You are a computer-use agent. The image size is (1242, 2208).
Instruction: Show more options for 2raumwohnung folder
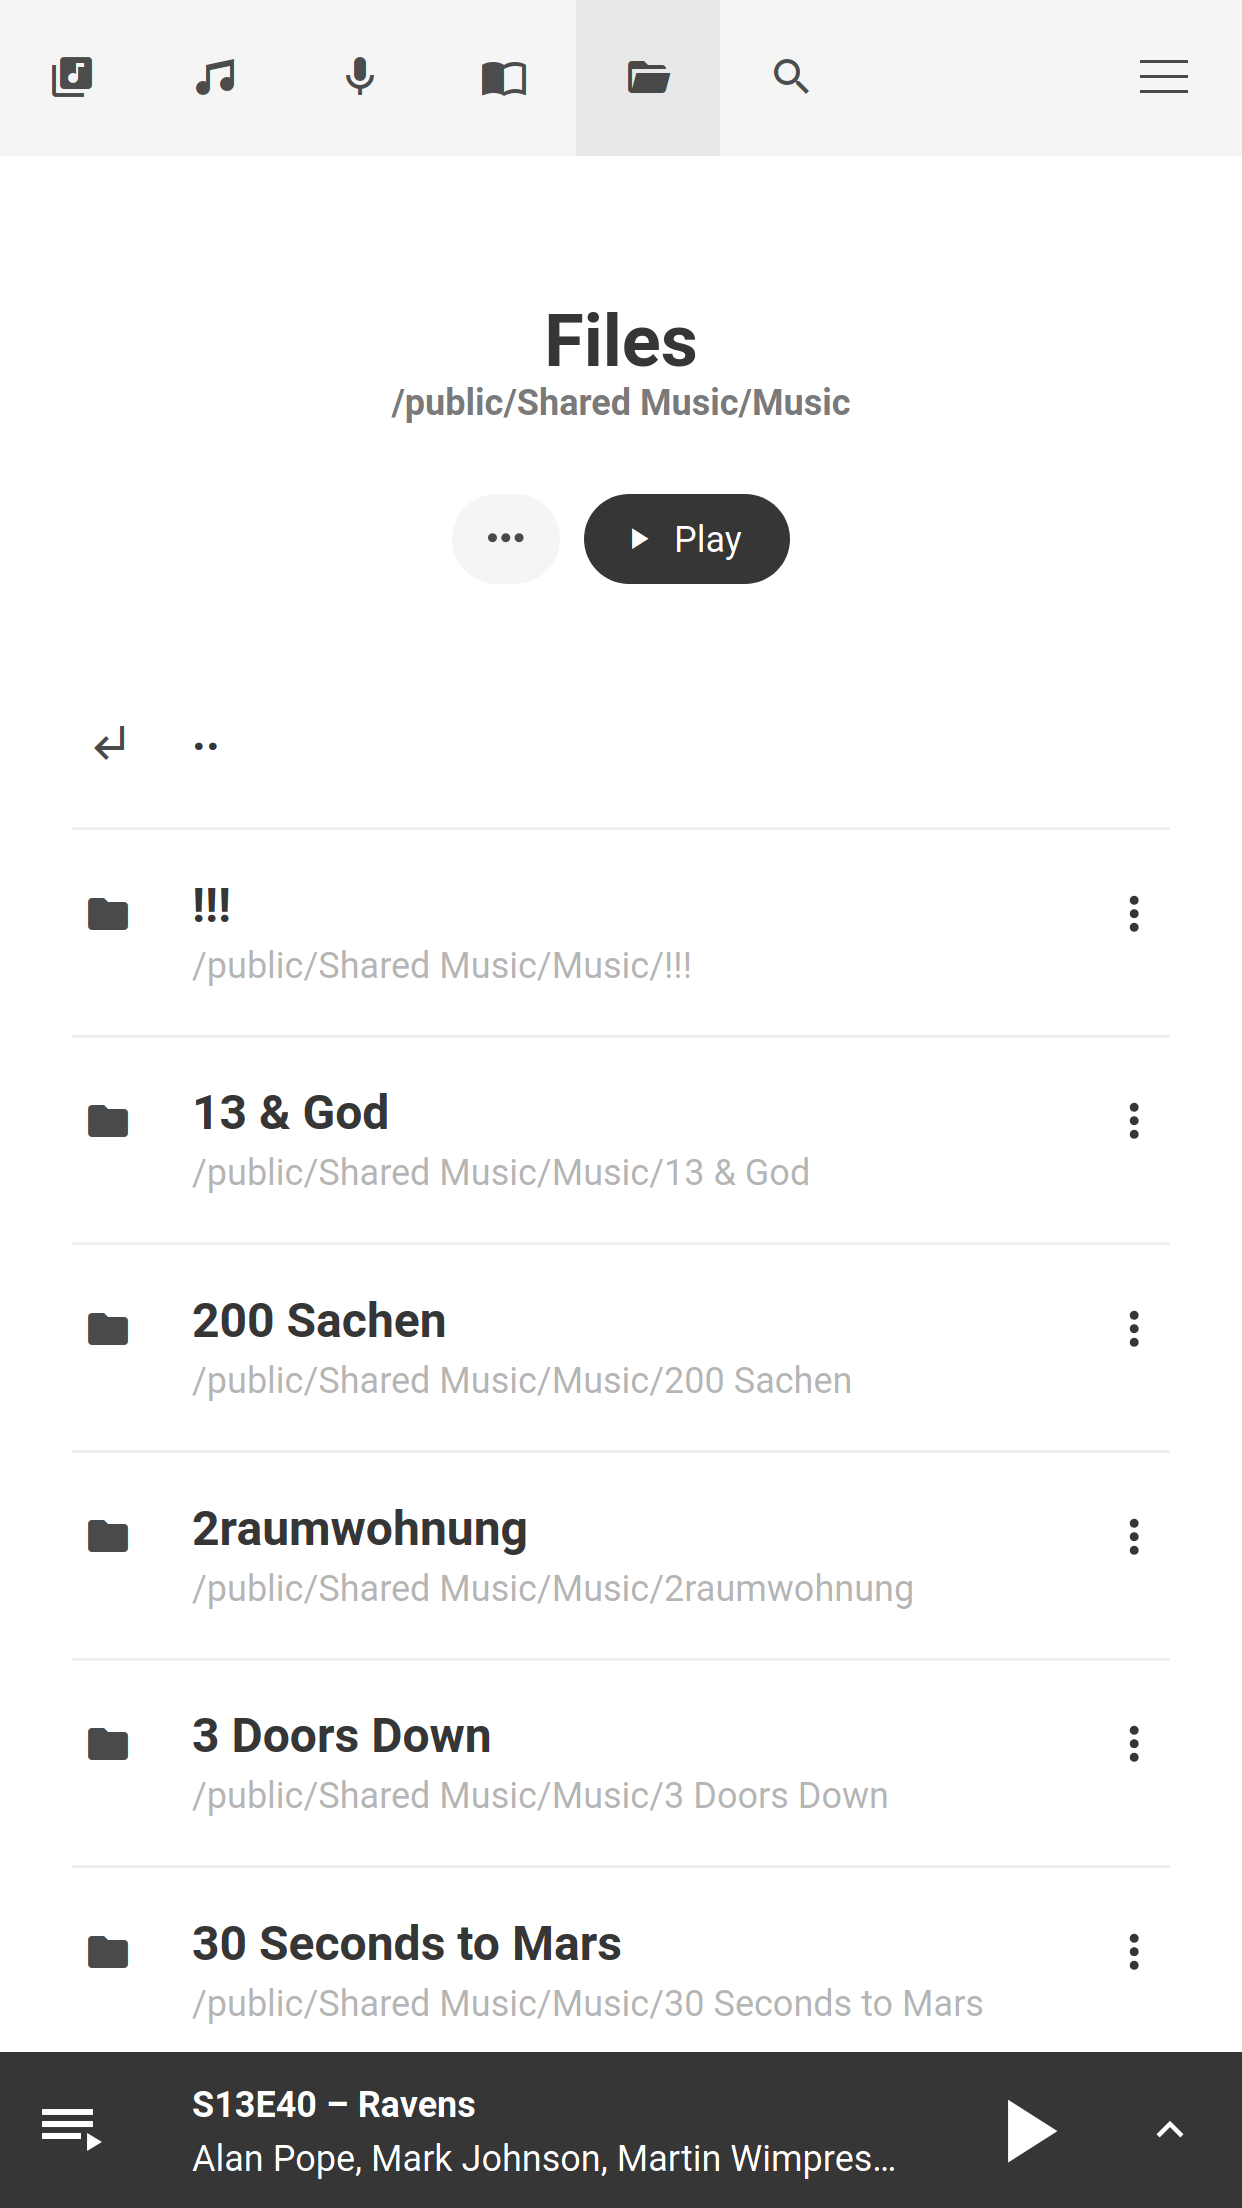[1133, 1537]
